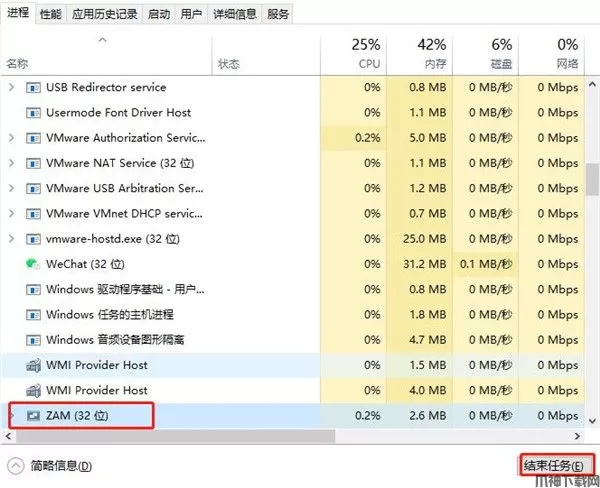Screen dimensions: 600x488
Task: Expand the VMware Authorization Service row
Action: [11, 138]
